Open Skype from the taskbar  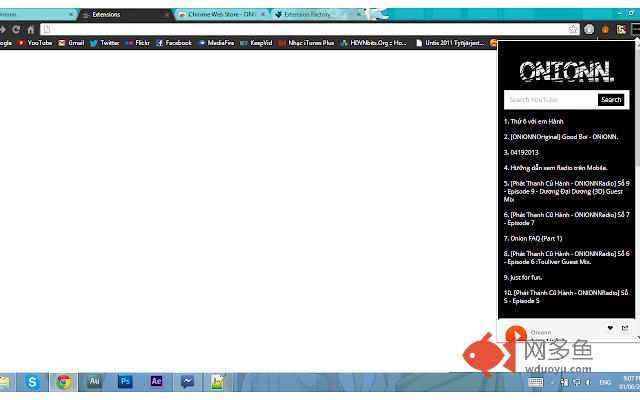33,382
